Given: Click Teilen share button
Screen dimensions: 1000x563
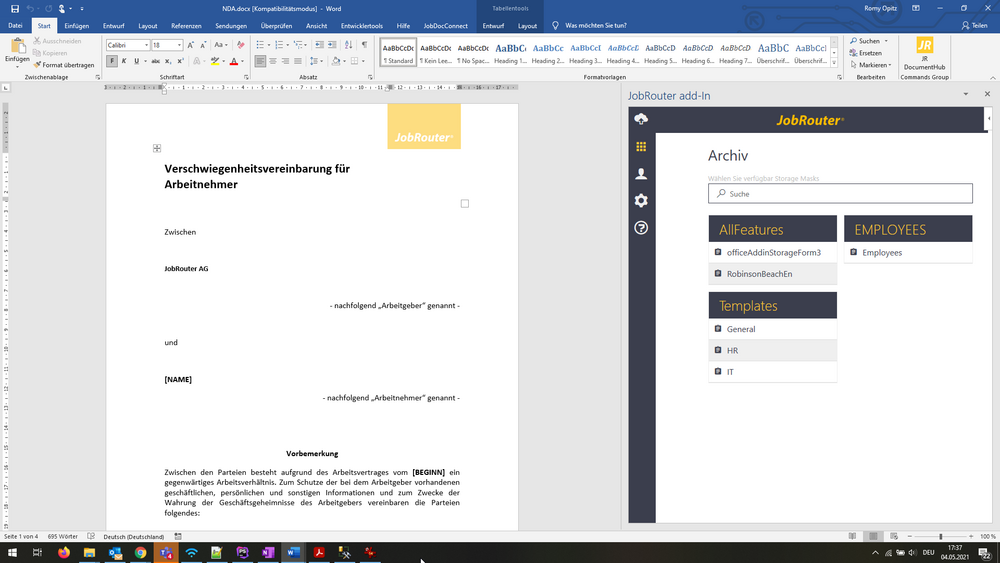Looking at the screenshot, I should click(x=974, y=26).
